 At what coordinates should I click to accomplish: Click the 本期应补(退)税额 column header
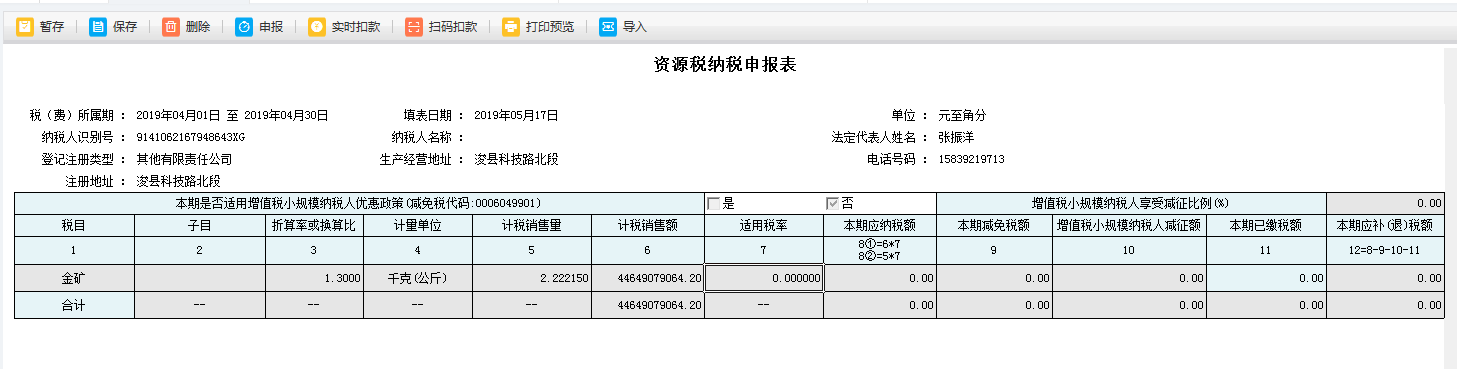[1385, 225]
